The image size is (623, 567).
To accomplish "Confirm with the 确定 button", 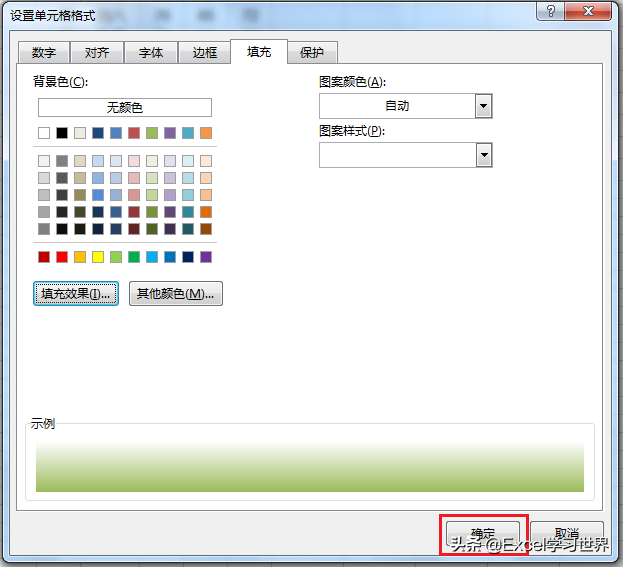I will pos(483,534).
